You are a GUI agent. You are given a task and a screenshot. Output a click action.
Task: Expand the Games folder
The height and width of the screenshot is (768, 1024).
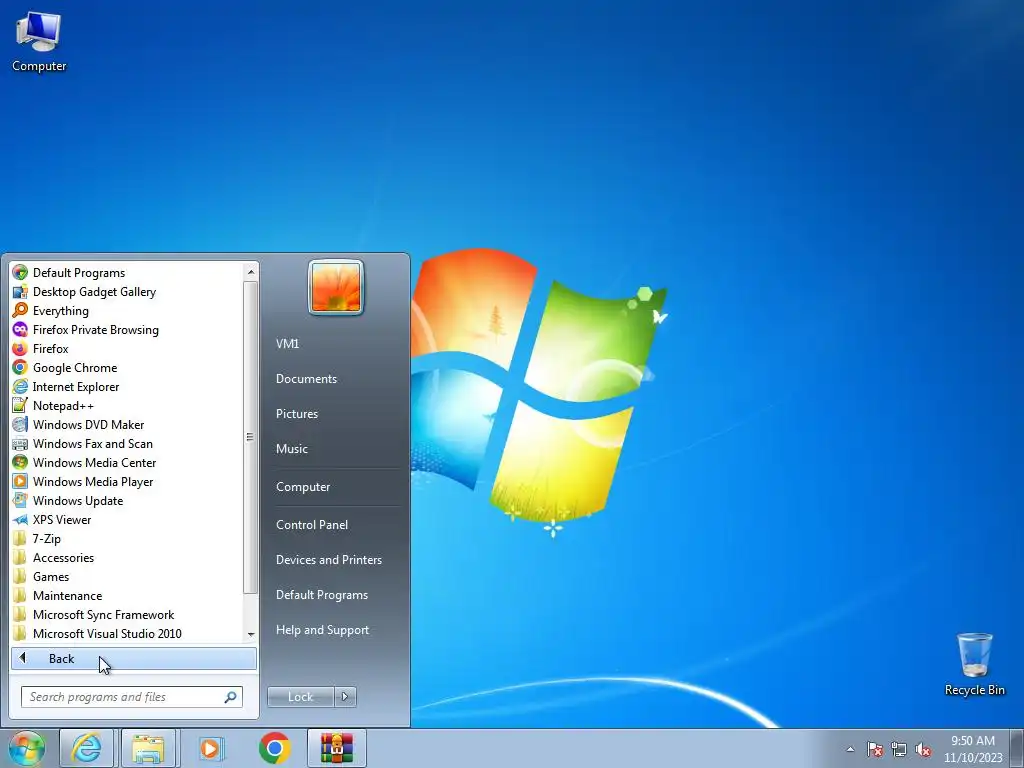[x=50, y=576]
